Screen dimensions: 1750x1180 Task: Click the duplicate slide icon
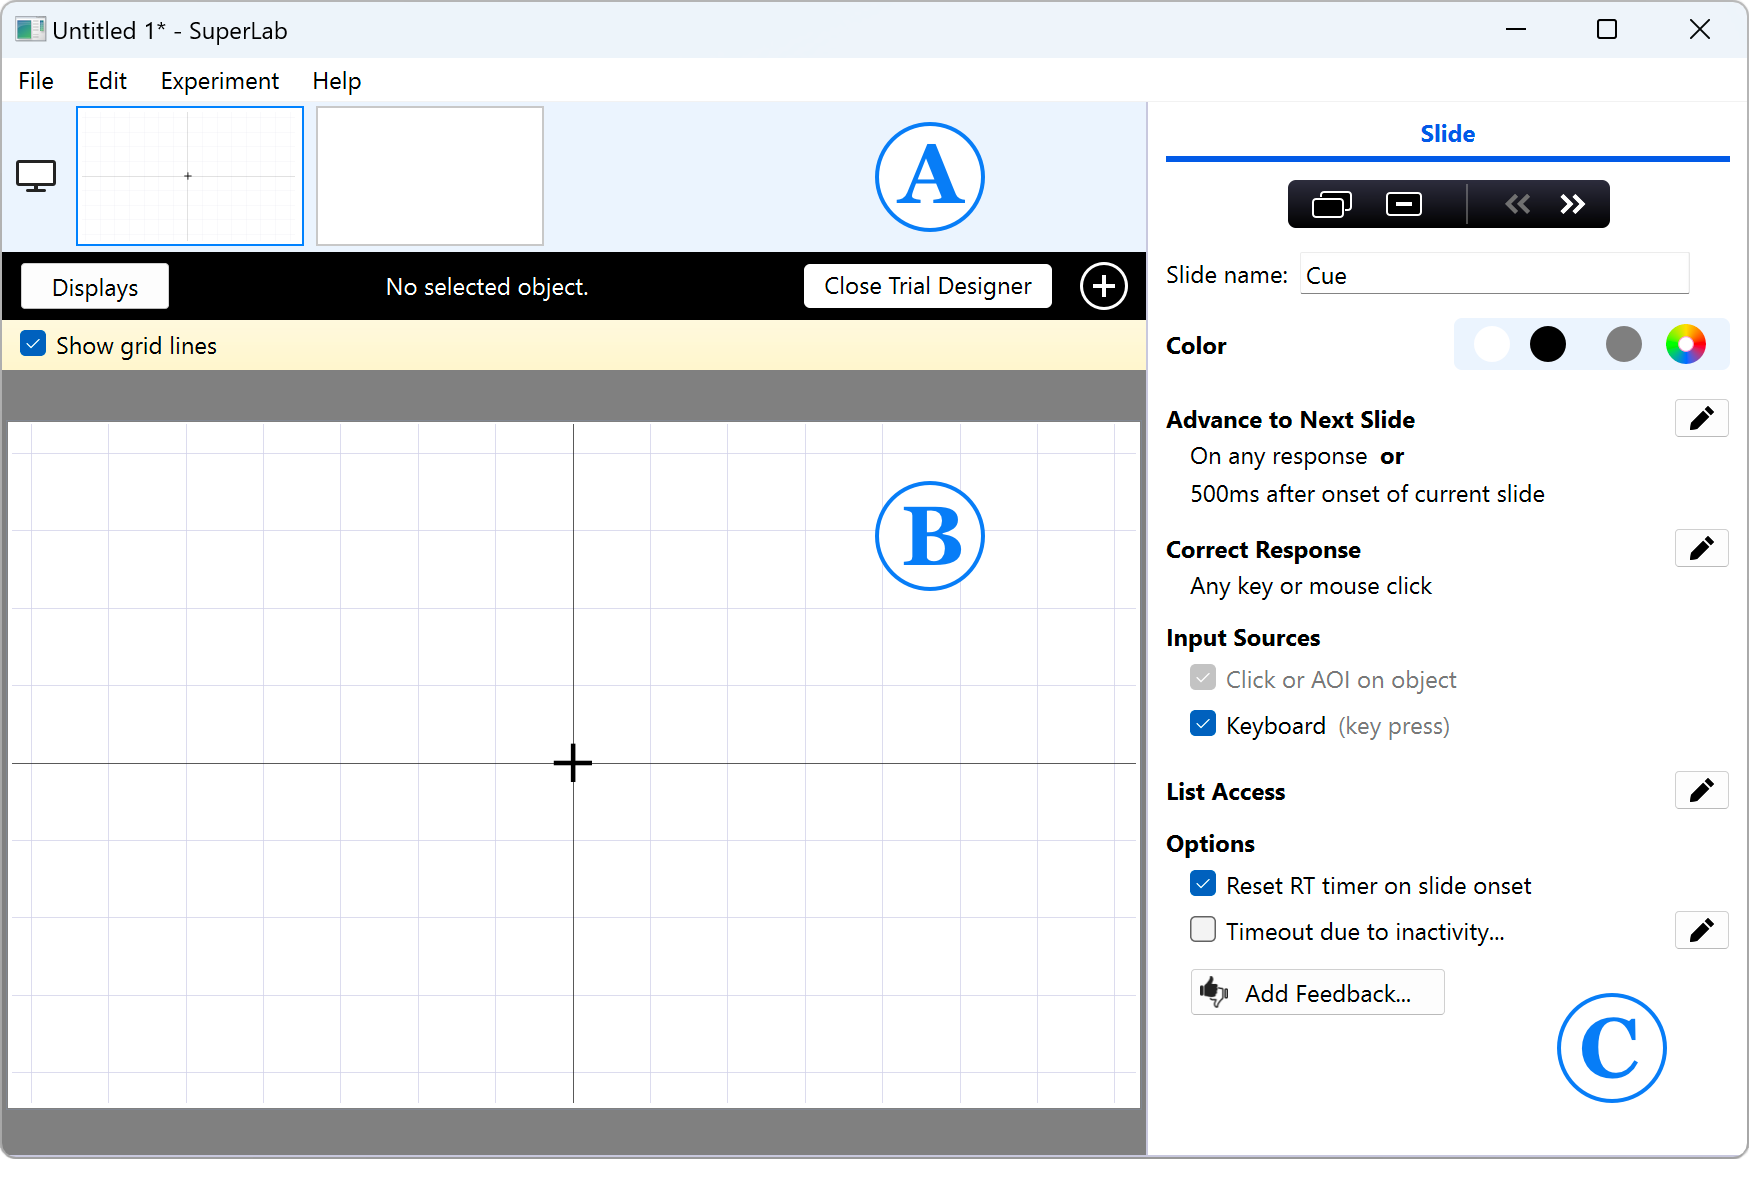[x=1331, y=204]
